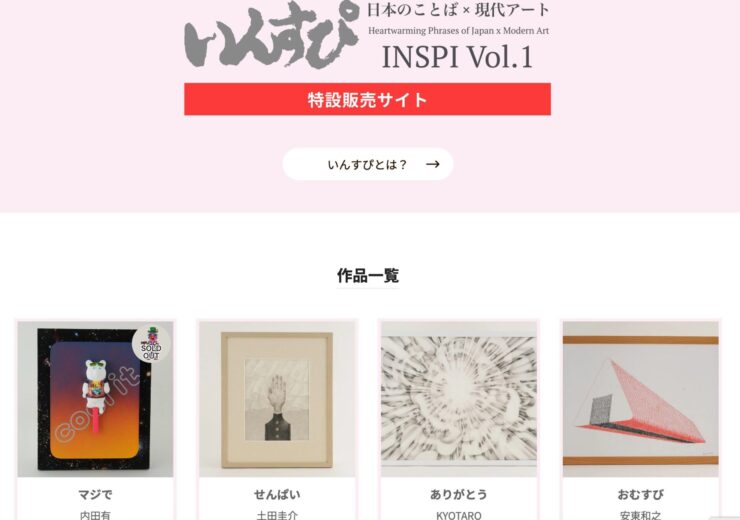
Task: Select artist name 土田圭介
Action: (277, 515)
